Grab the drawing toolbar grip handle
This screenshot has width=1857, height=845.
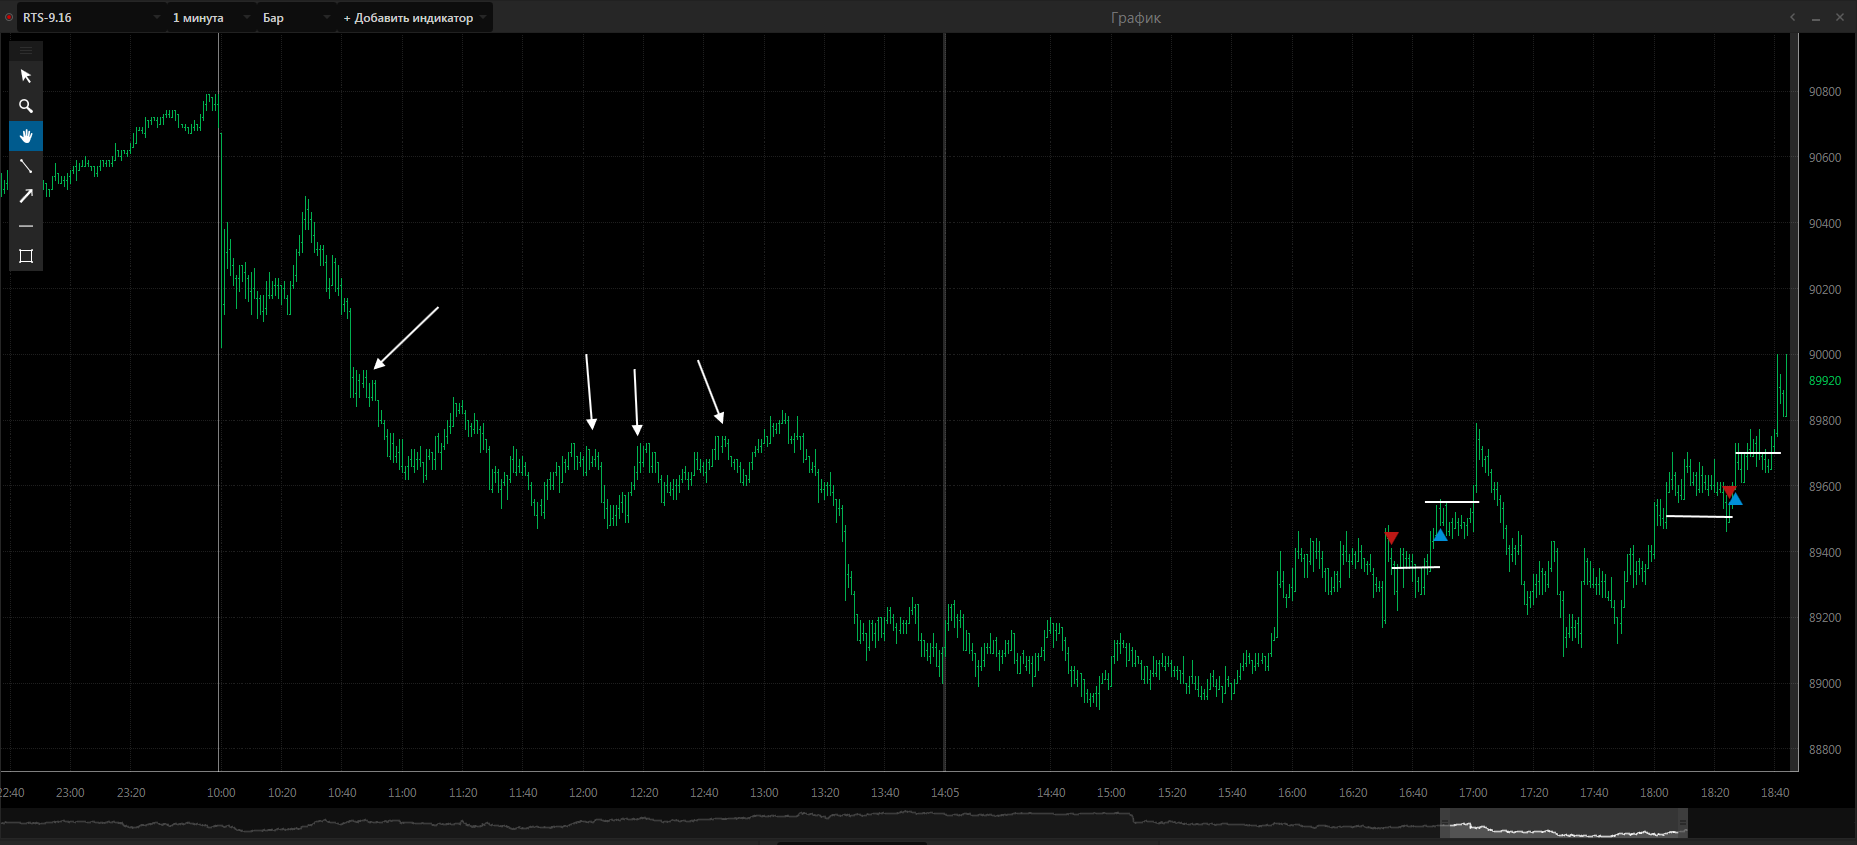(26, 50)
